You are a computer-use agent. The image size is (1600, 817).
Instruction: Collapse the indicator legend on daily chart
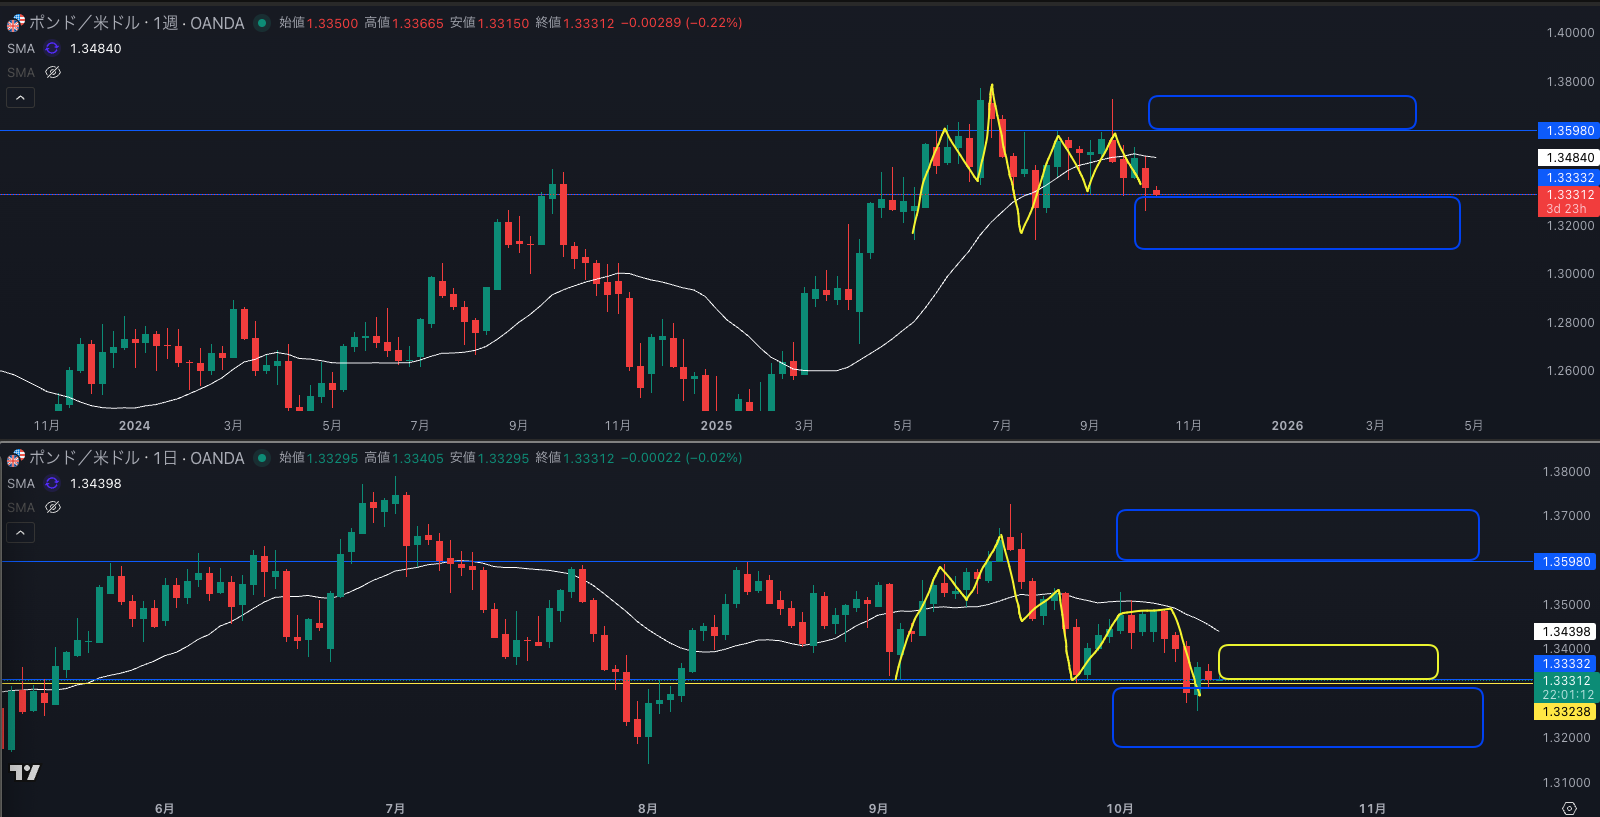(x=20, y=532)
